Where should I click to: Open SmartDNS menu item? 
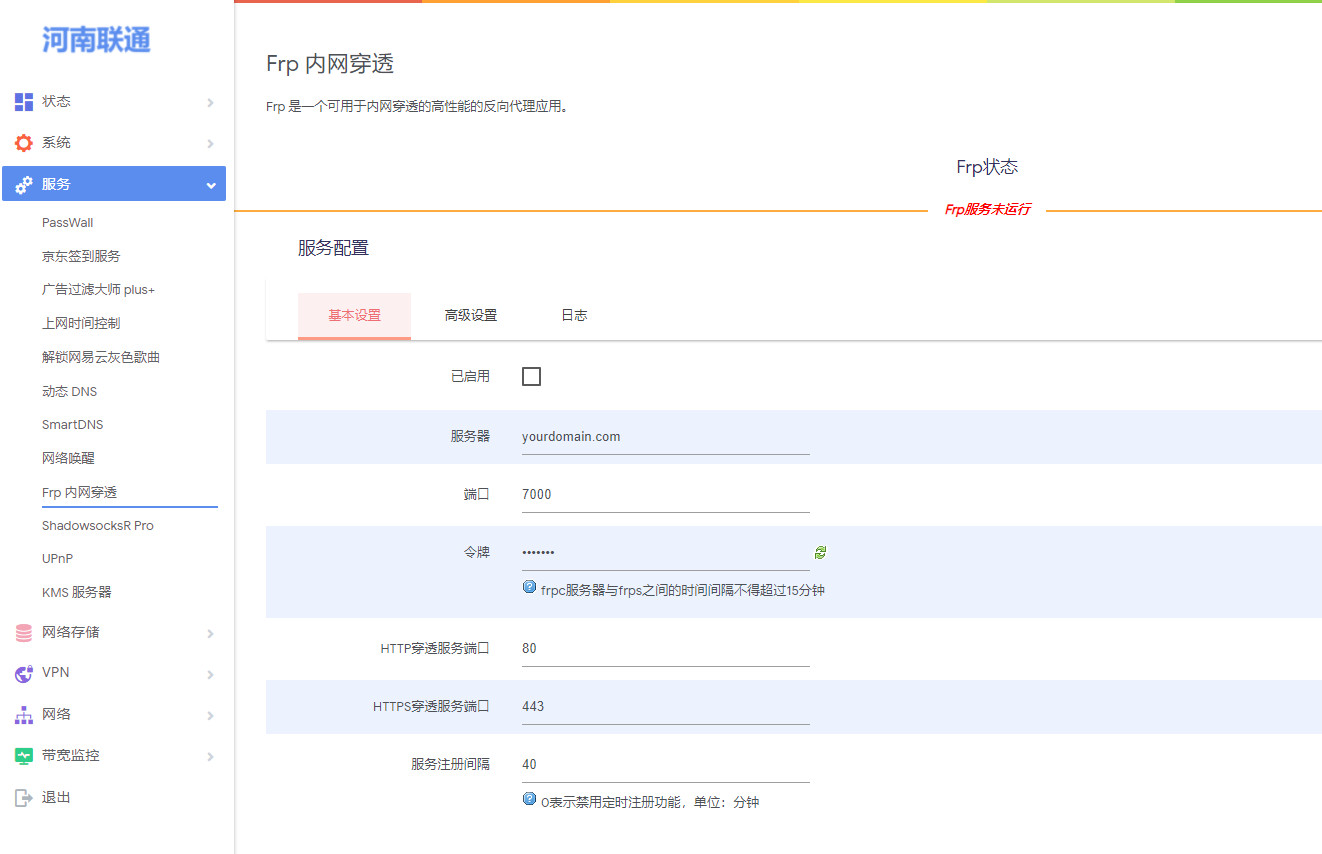(x=73, y=425)
